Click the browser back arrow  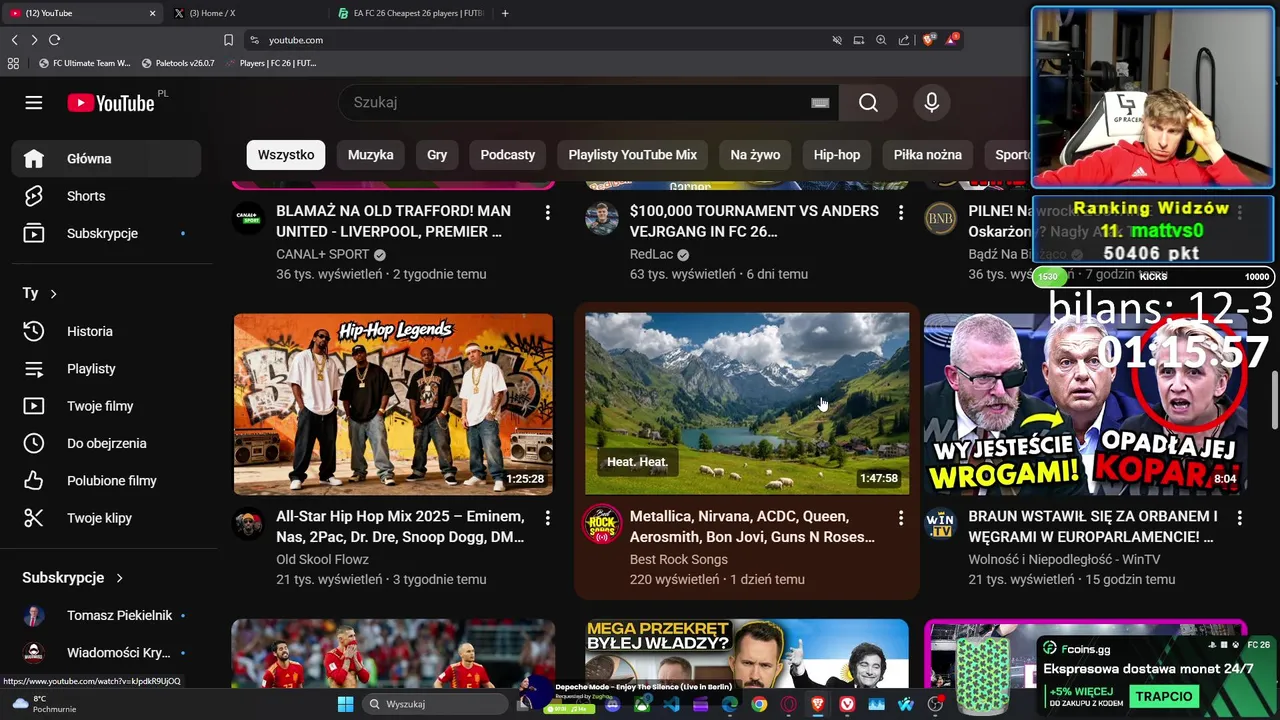point(14,40)
